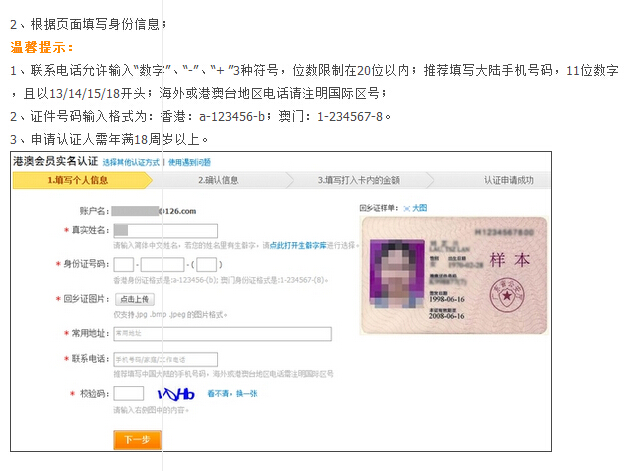Focus the 常用地址 address field
The height and width of the screenshot is (471, 625).
click(221, 333)
